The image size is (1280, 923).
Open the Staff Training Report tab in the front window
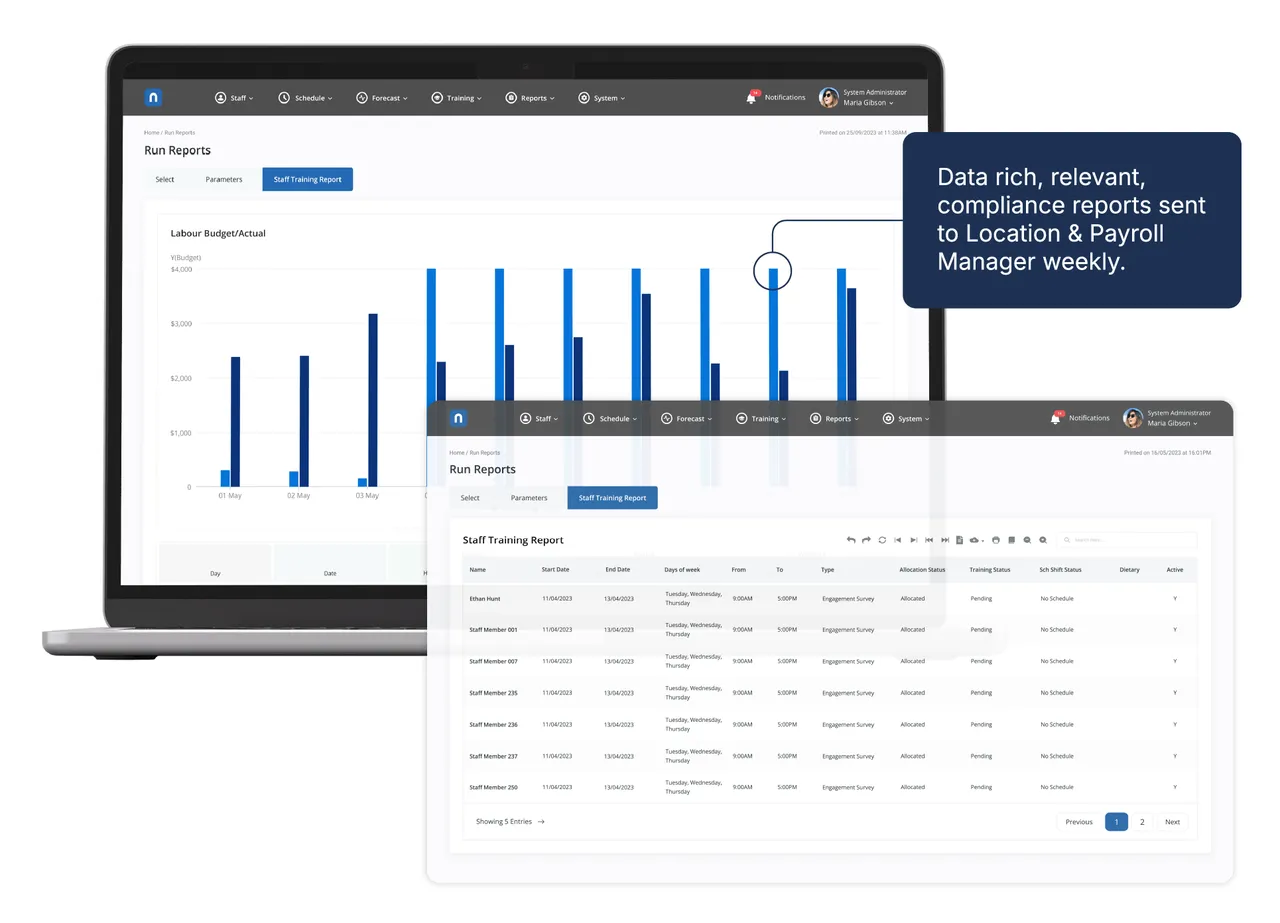pos(612,498)
